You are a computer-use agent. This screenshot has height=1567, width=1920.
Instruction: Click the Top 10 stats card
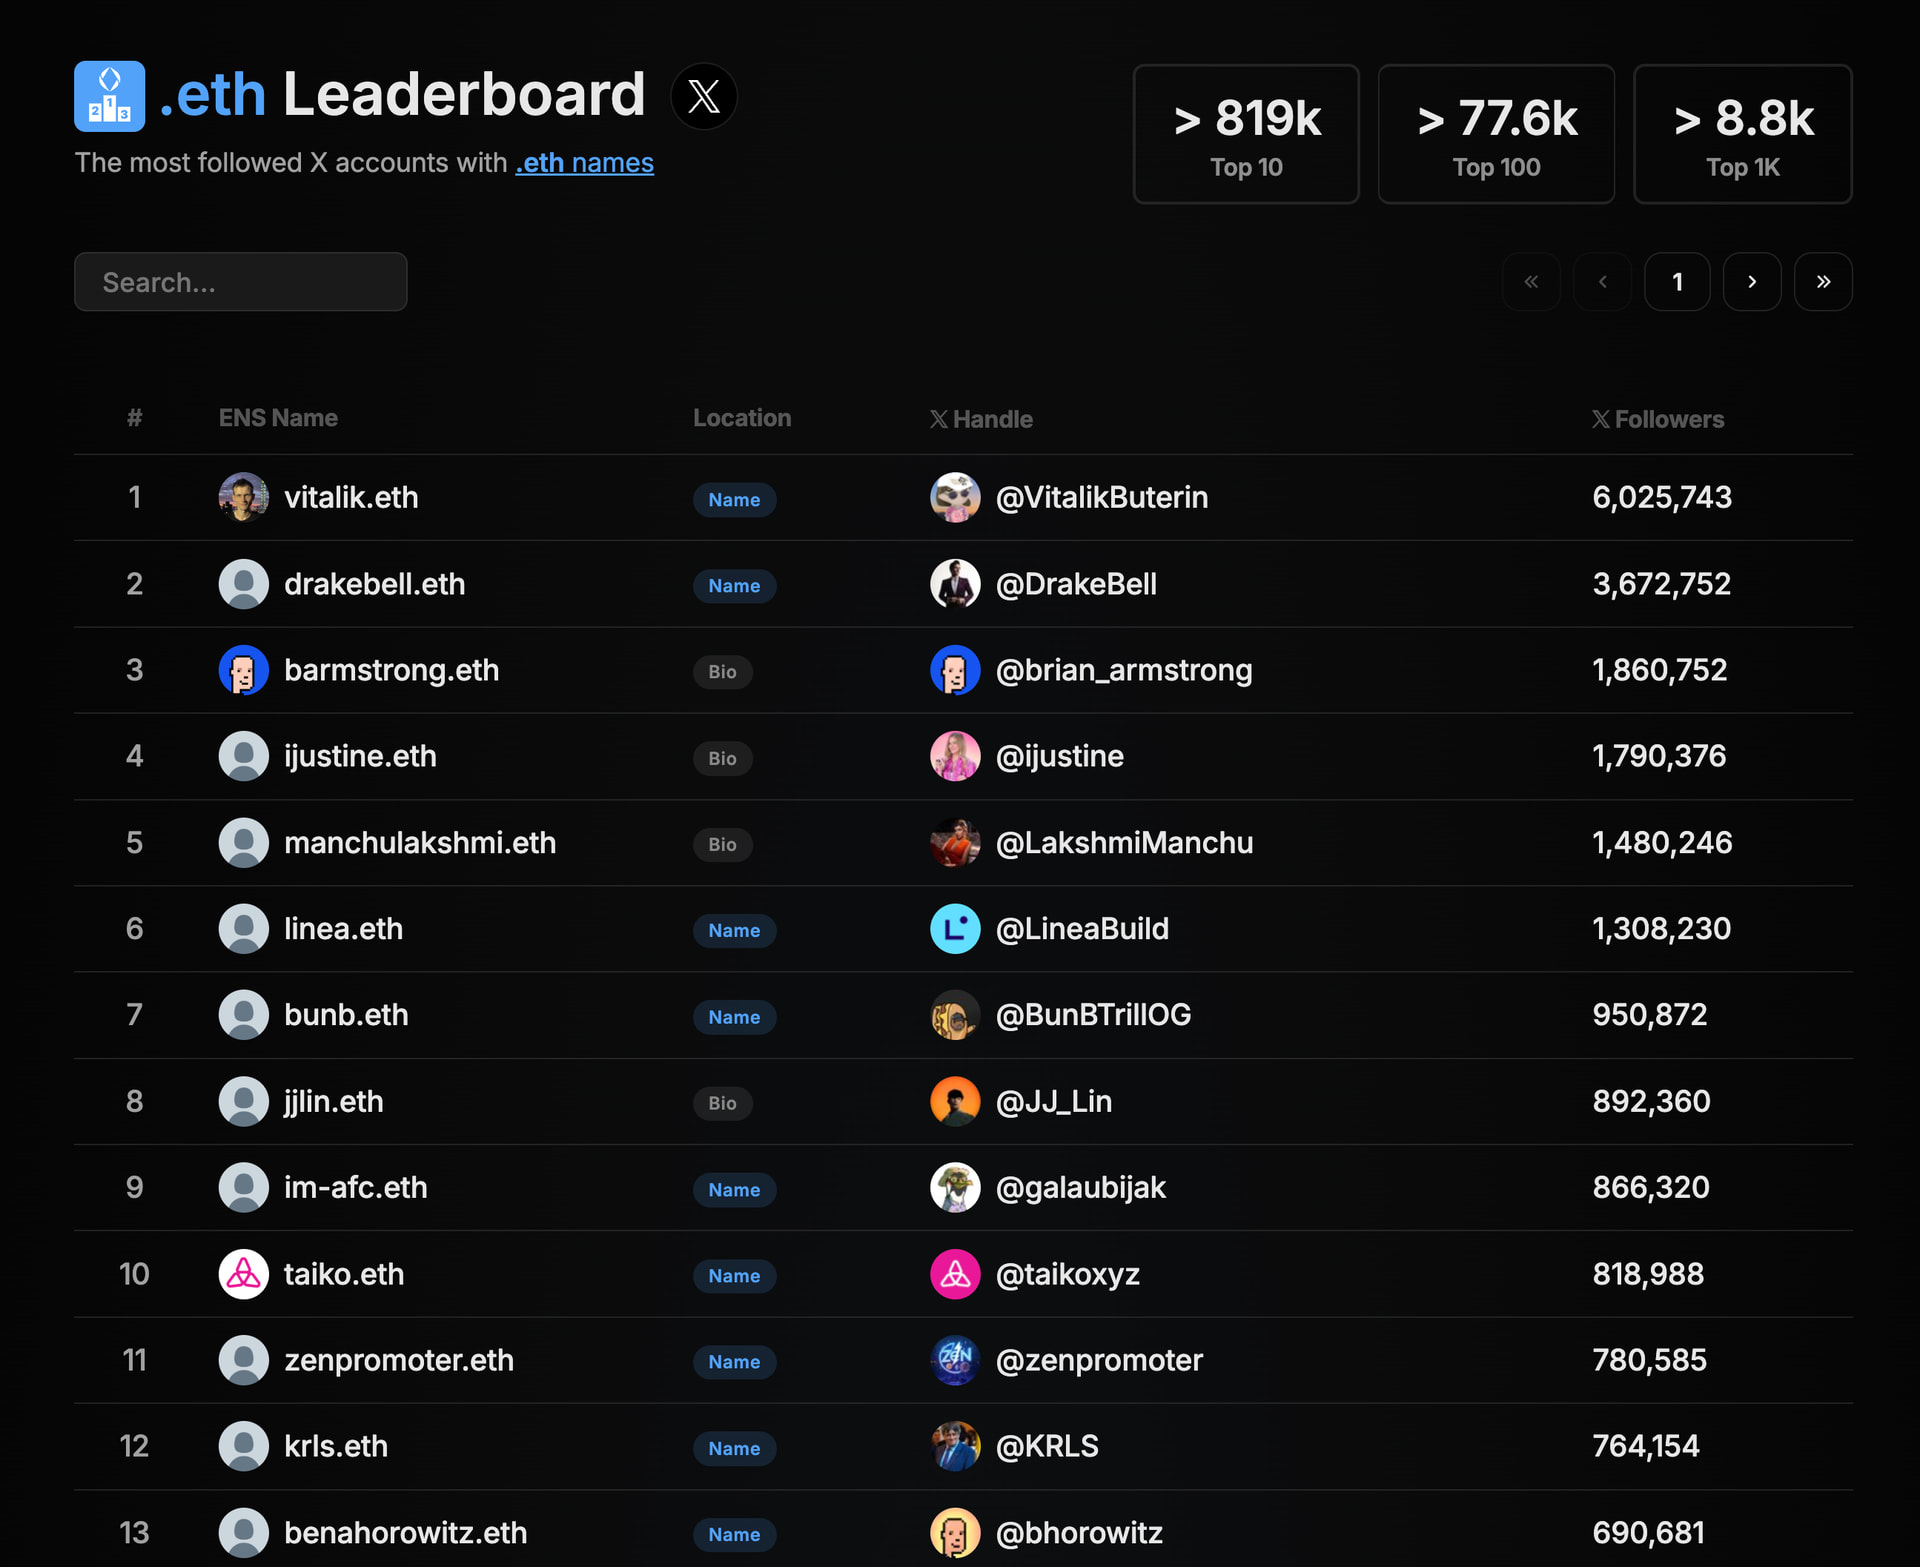point(1245,134)
